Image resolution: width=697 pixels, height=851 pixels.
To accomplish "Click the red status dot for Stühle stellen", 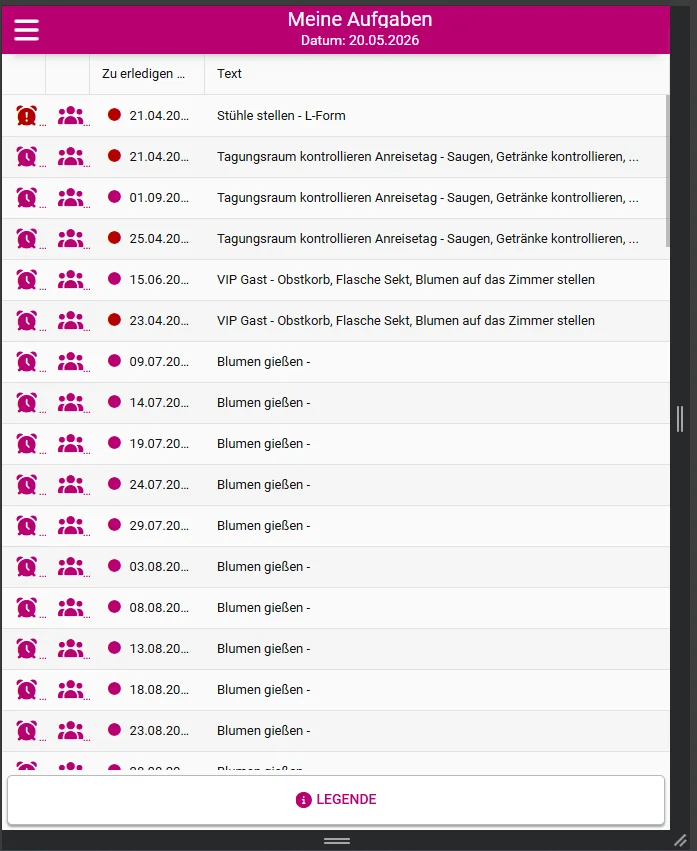I will (x=114, y=115).
